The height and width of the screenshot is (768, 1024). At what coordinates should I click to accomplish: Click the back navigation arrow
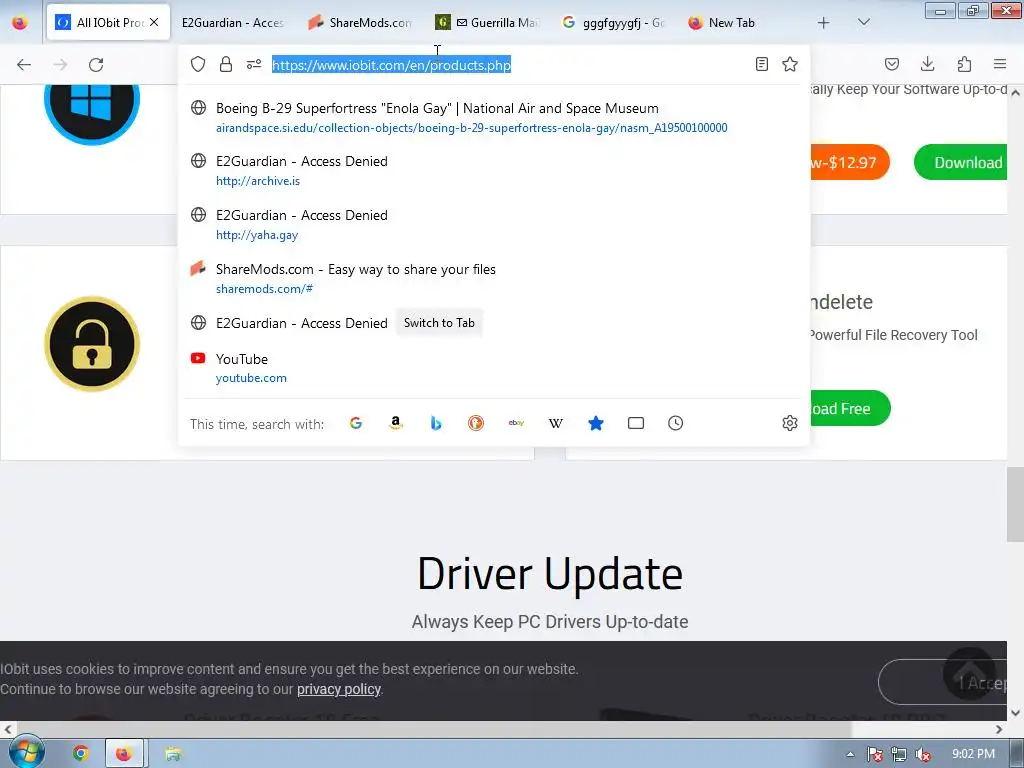point(24,65)
